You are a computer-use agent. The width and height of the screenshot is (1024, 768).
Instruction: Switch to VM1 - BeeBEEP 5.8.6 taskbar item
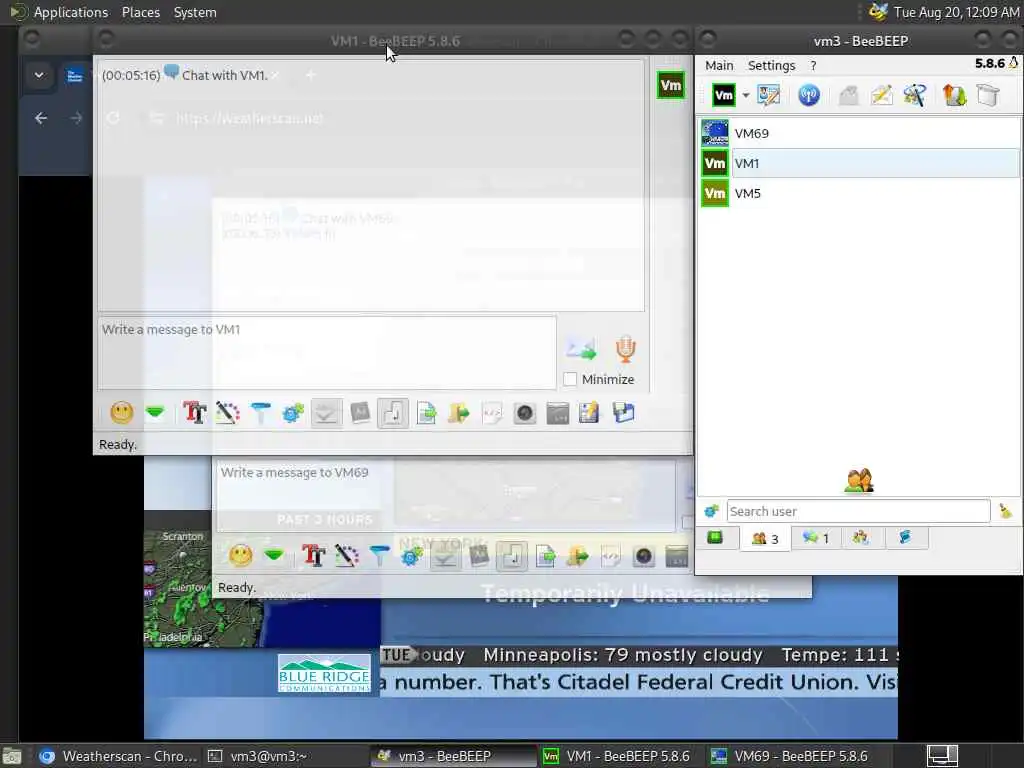point(617,756)
